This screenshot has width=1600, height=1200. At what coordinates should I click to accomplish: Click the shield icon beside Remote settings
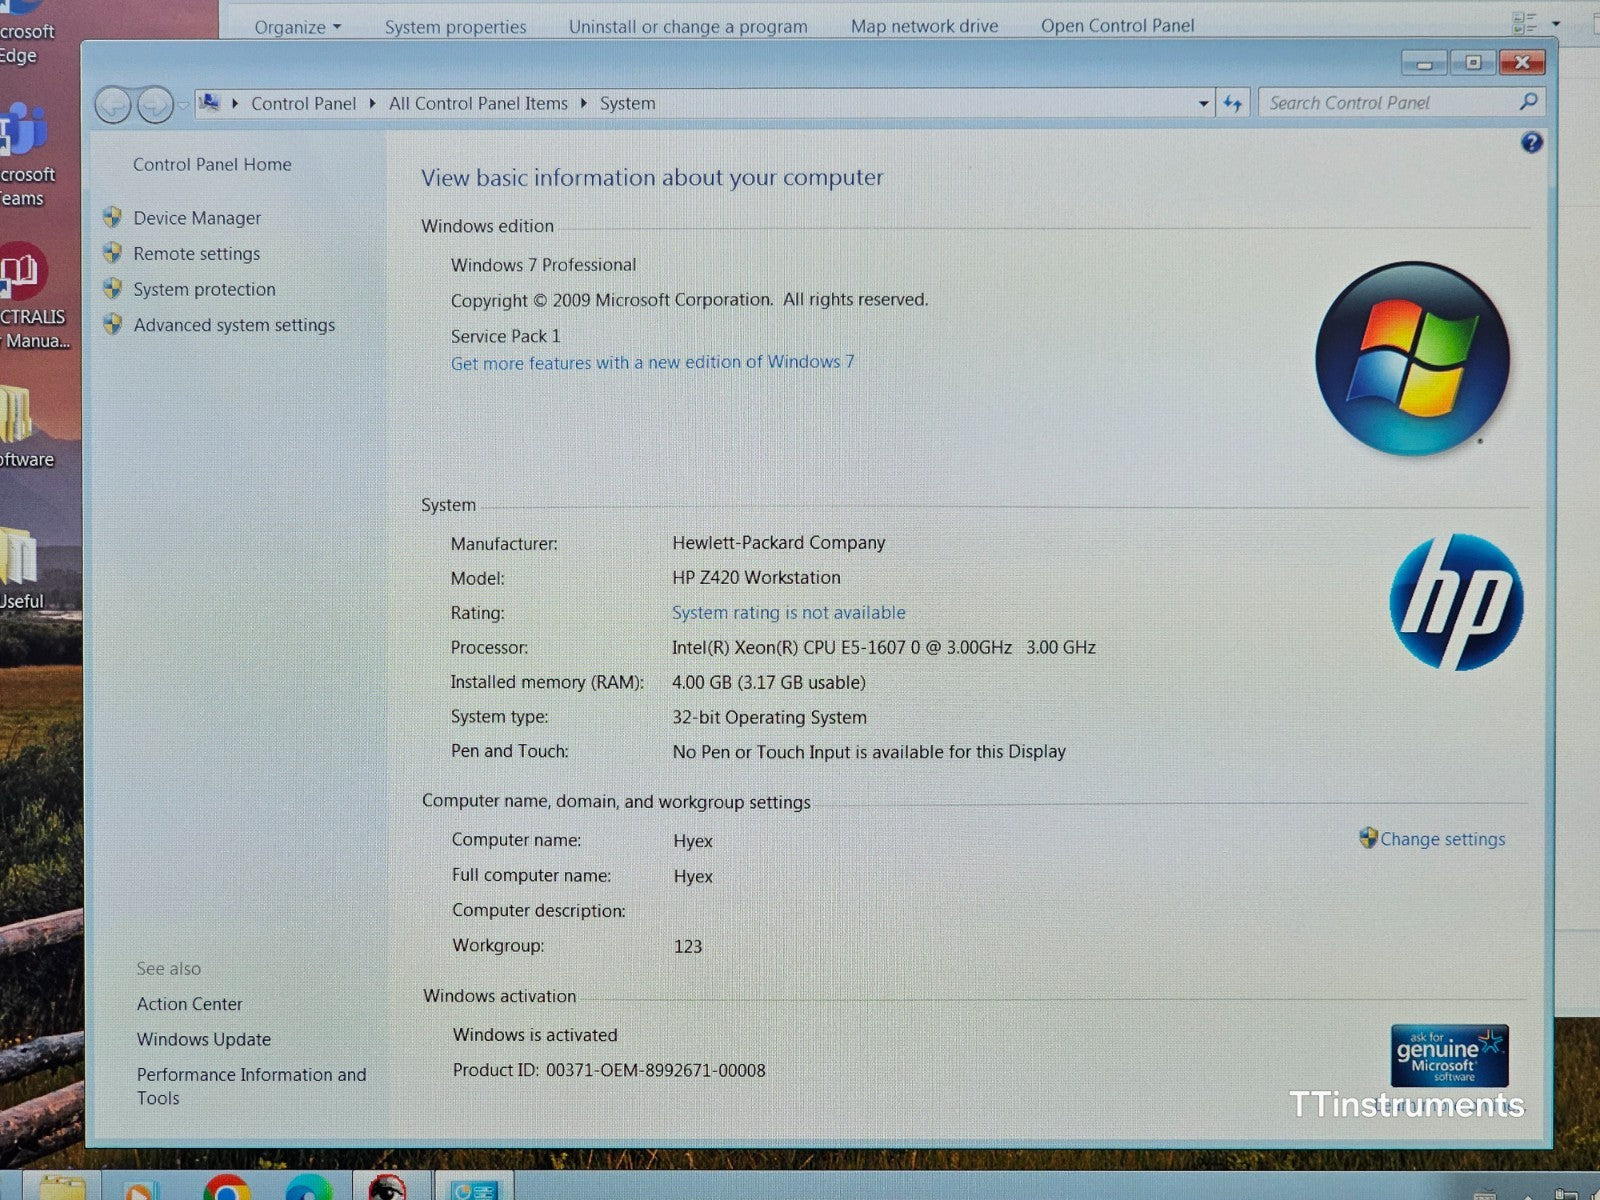(x=113, y=253)
